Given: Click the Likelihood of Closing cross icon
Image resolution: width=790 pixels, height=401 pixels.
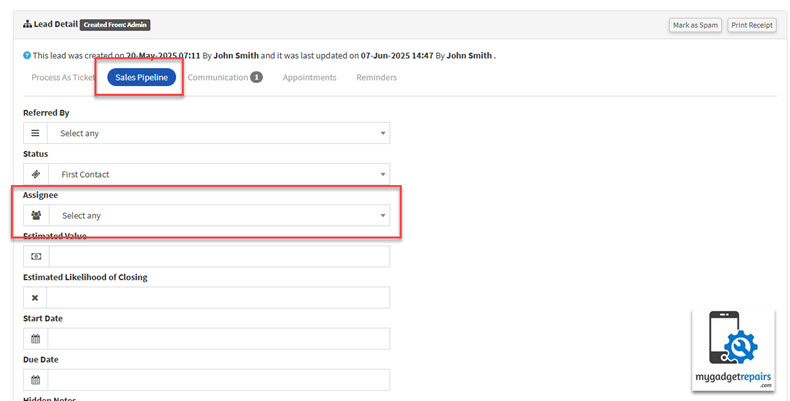Looking at the screenshot, I should pos(35,298).
